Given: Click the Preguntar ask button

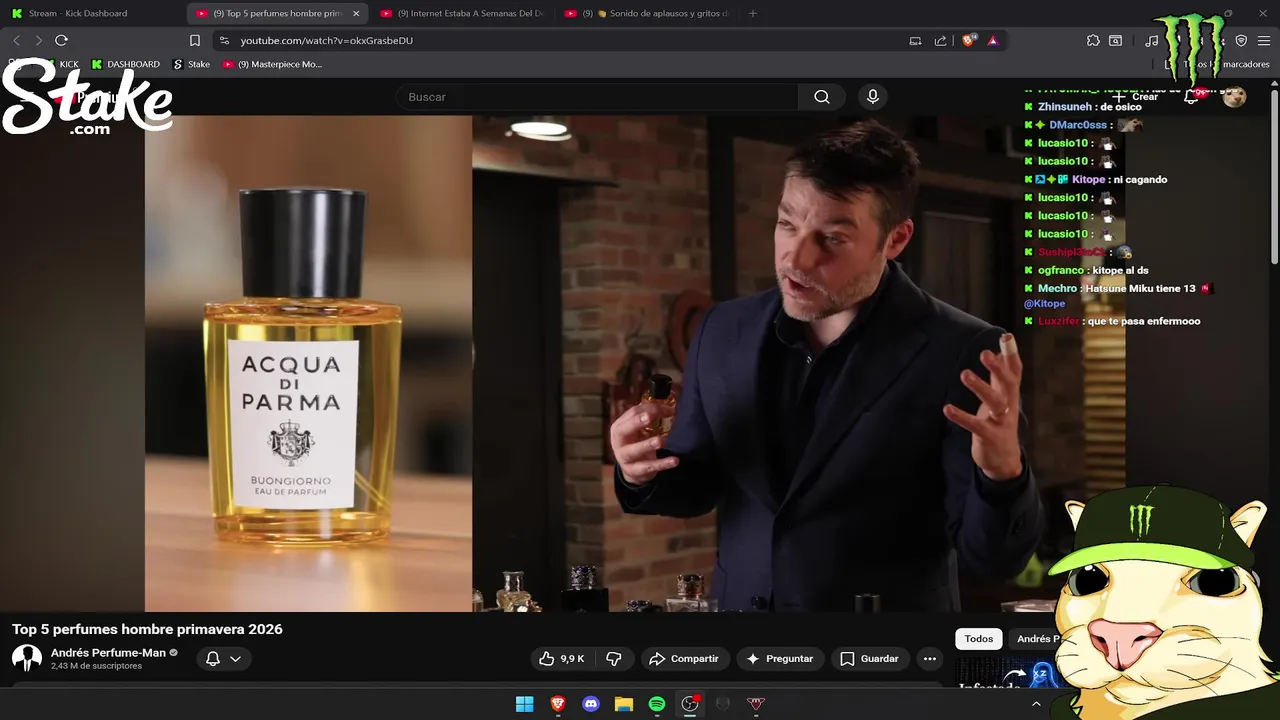Looking at the screenshot, I should 780,658.
